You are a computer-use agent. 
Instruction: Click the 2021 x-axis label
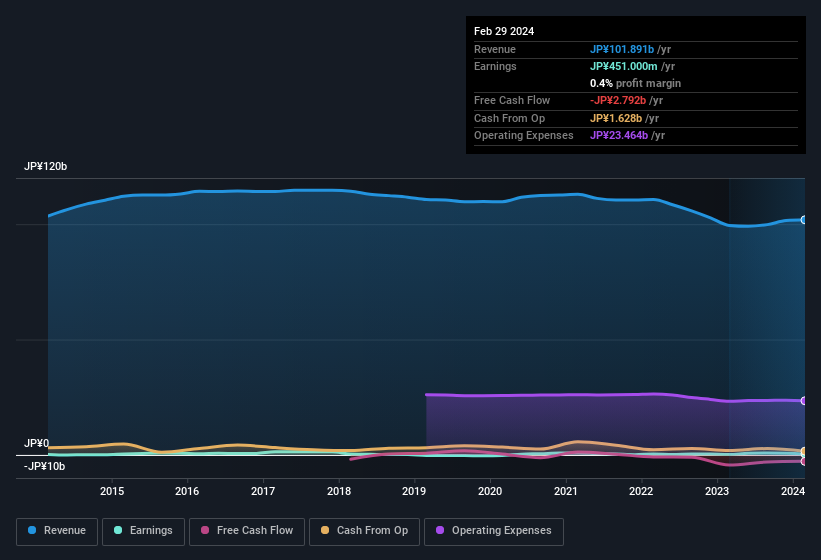coord(565,491)
